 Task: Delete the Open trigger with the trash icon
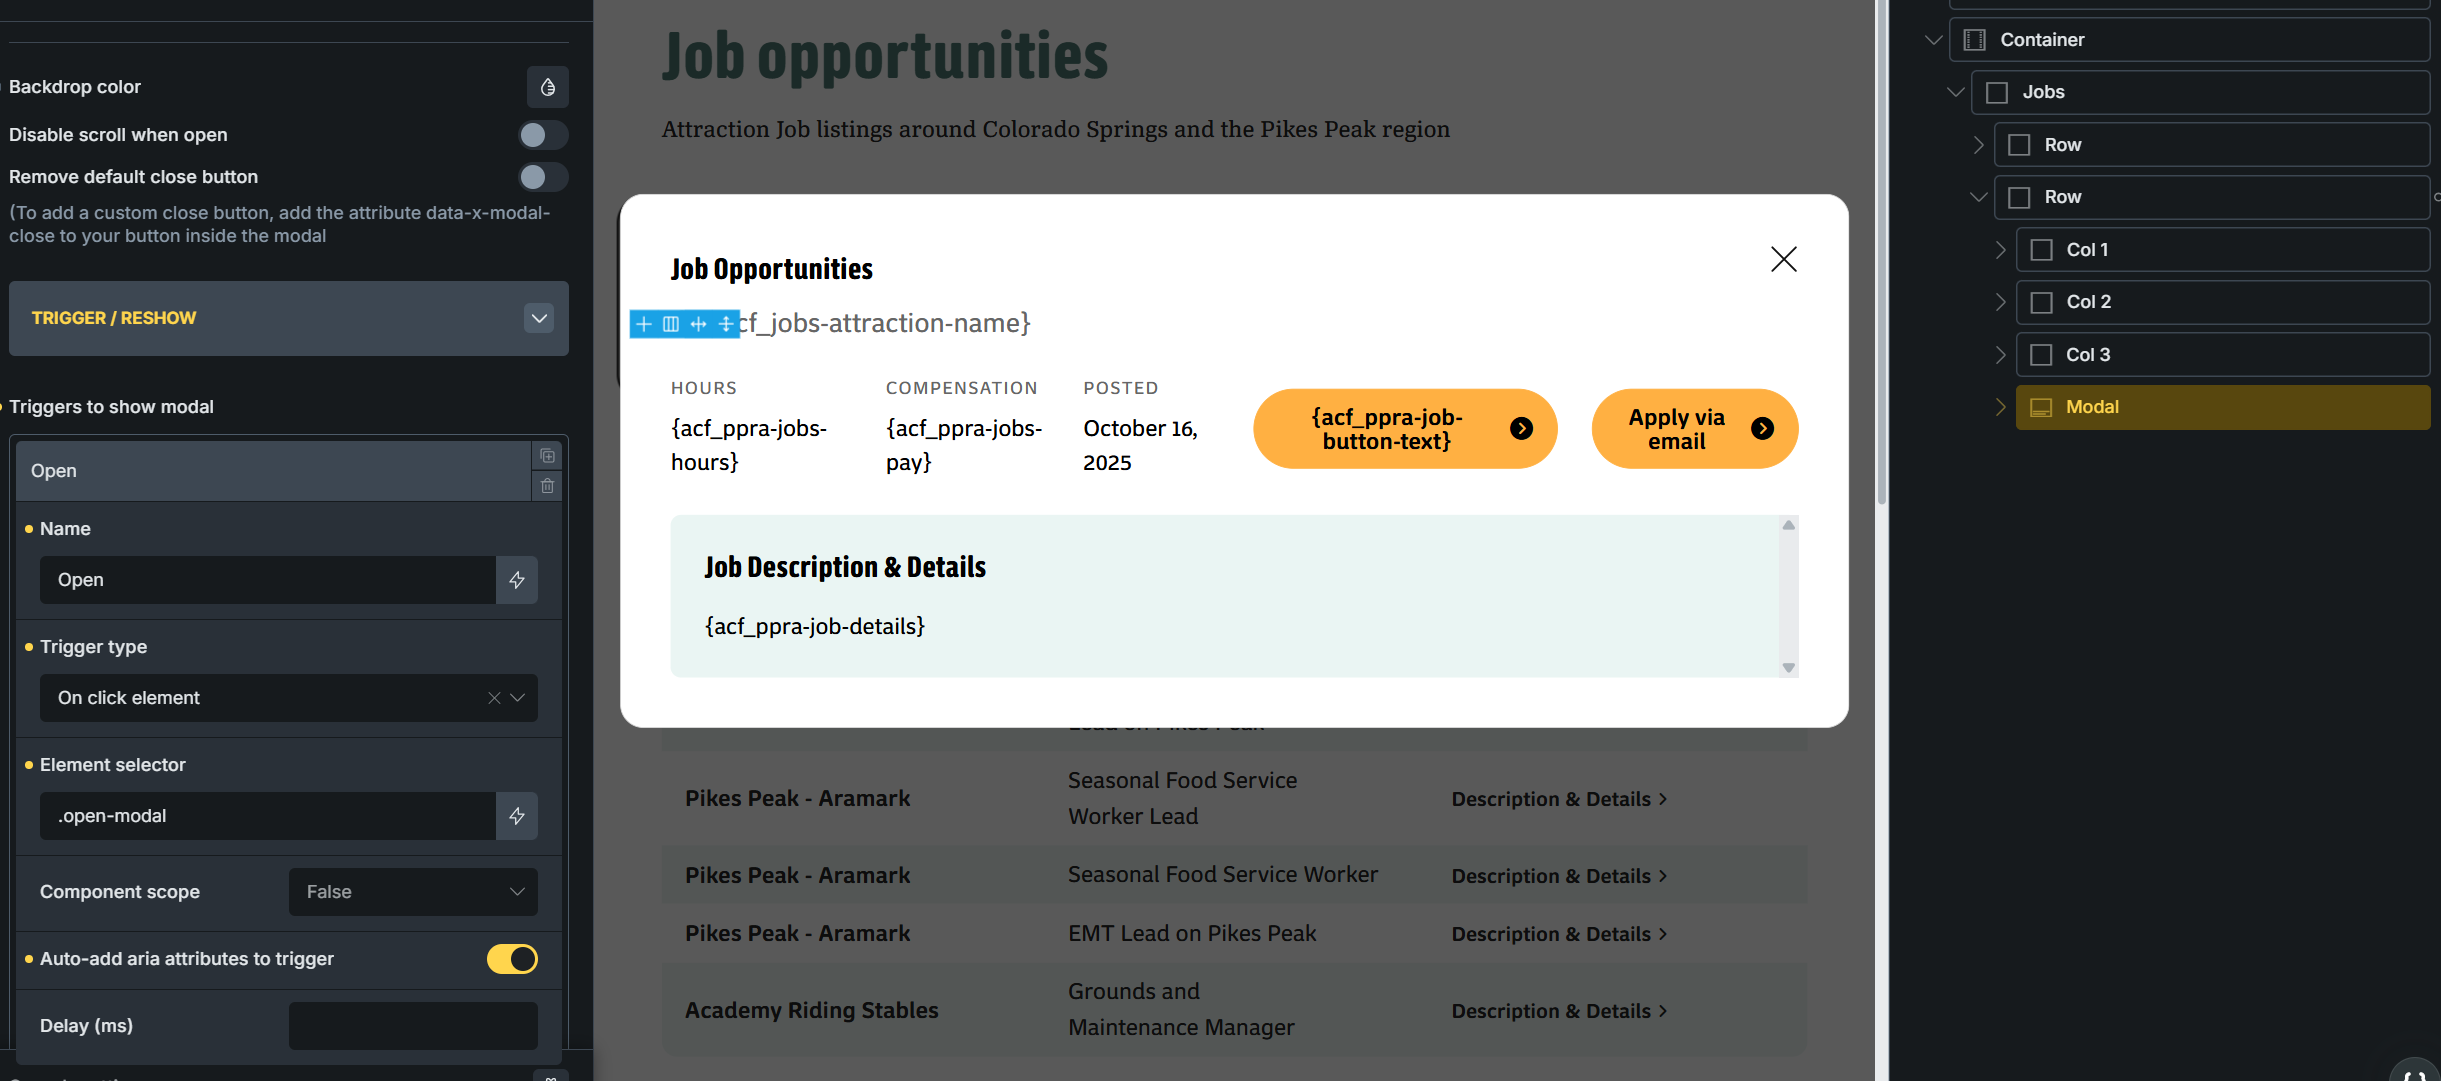pos(547,486)
